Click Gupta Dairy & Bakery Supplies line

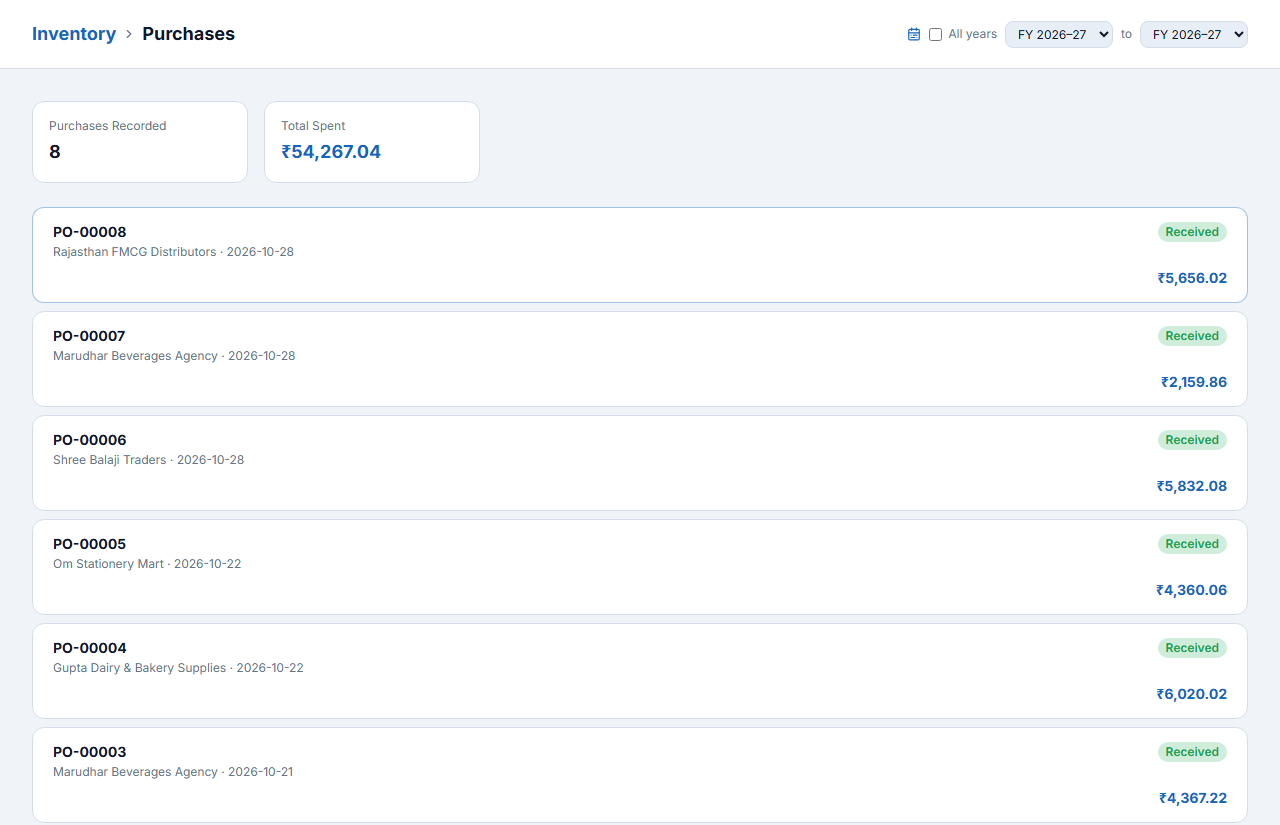click(178, 668)
